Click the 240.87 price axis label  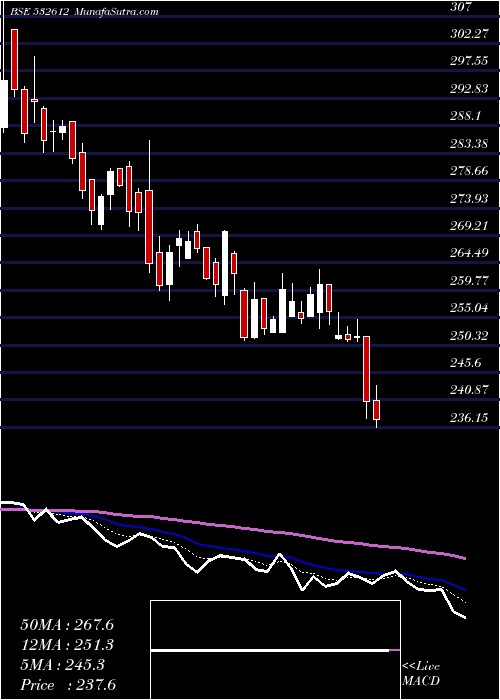[x=470, y=390]
